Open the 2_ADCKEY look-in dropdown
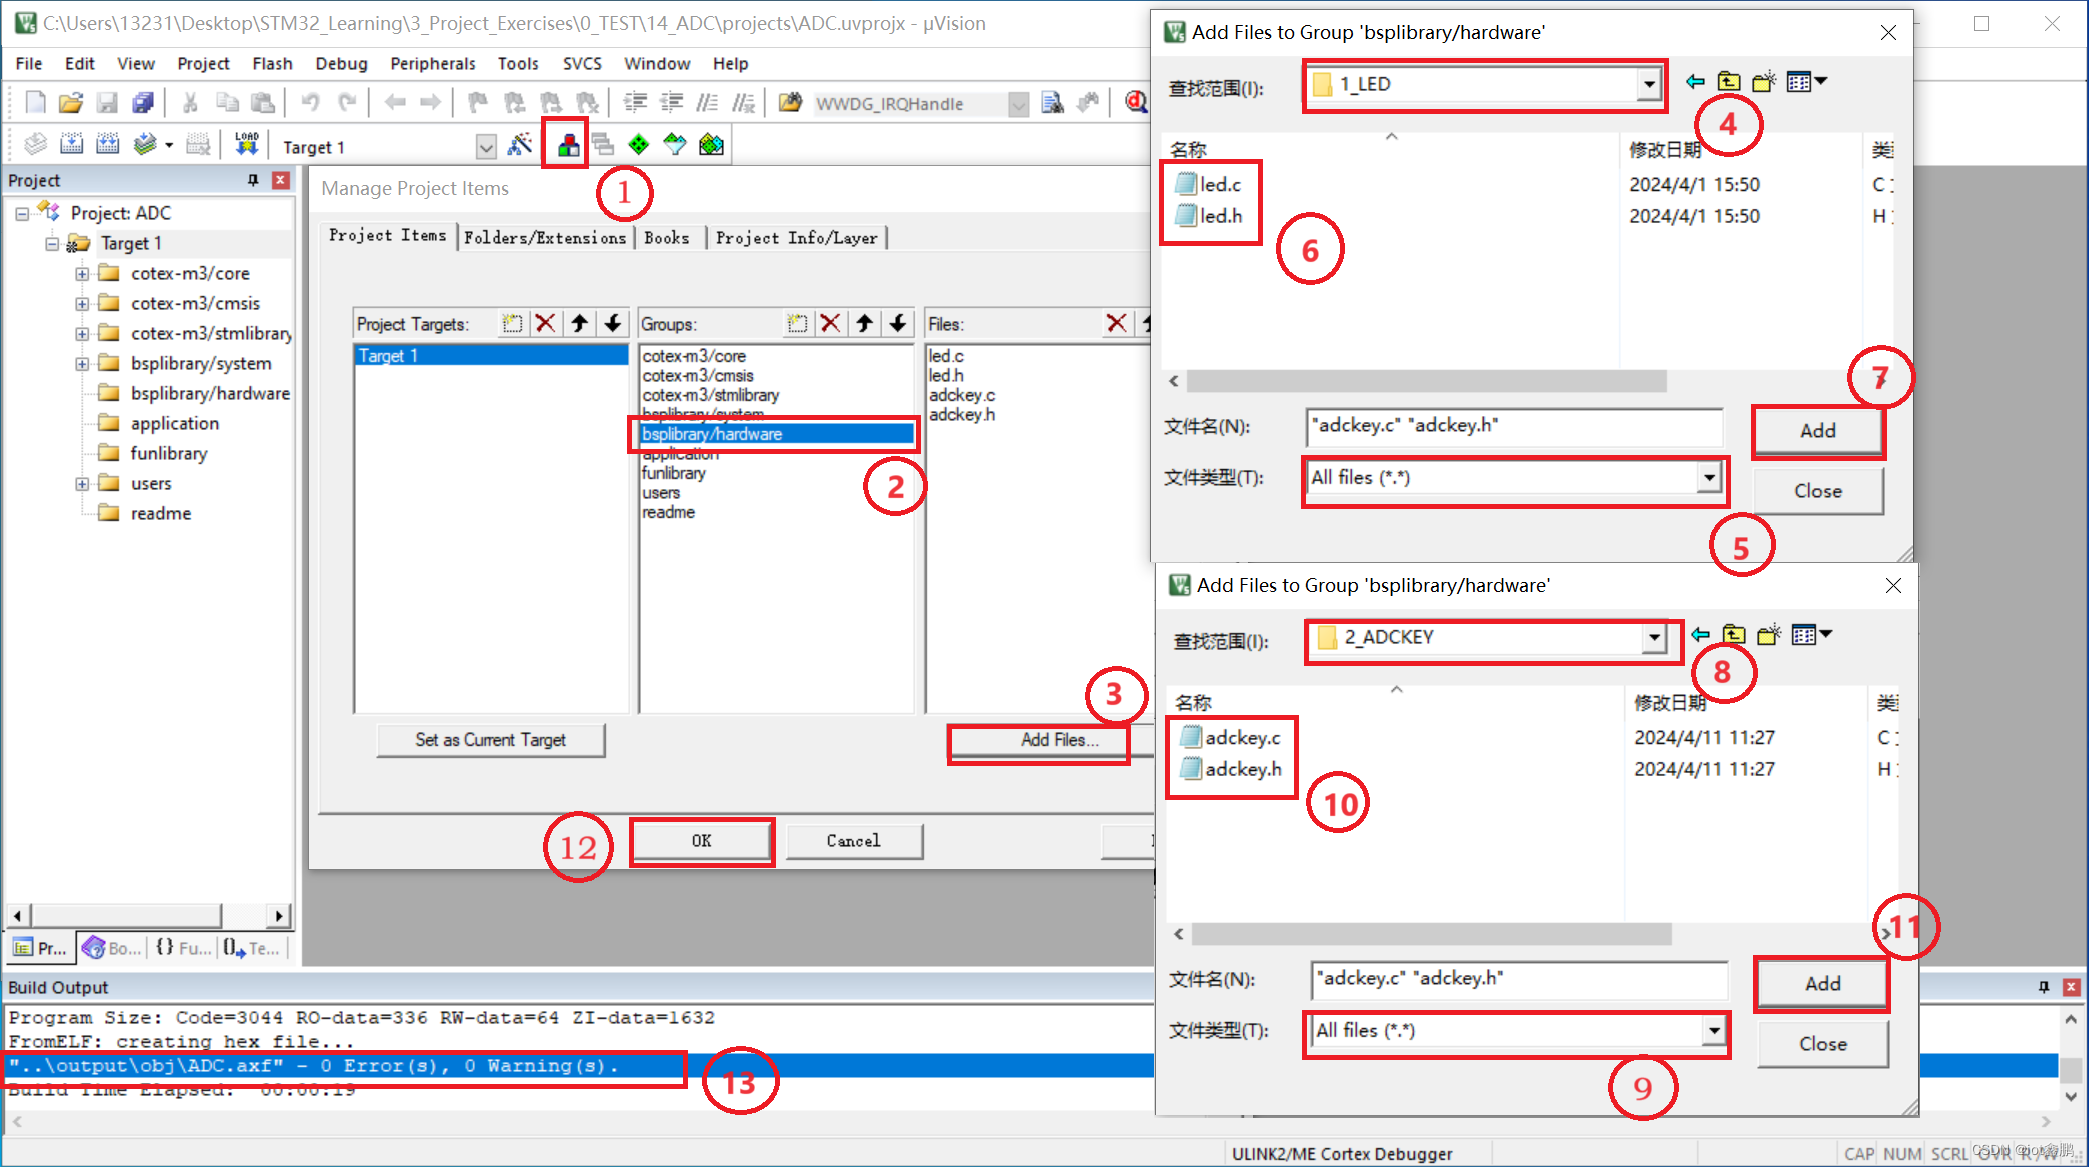This screenshot has width=2089, height=1167. 1654,637
